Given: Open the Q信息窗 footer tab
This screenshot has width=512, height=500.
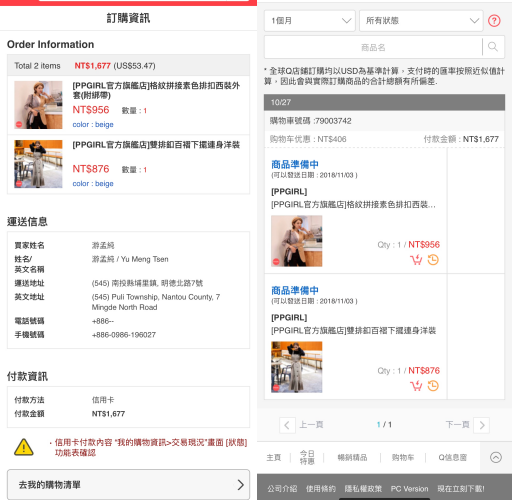Looking at the screenshot, I should pyautogui.click(x=452, y=457).
